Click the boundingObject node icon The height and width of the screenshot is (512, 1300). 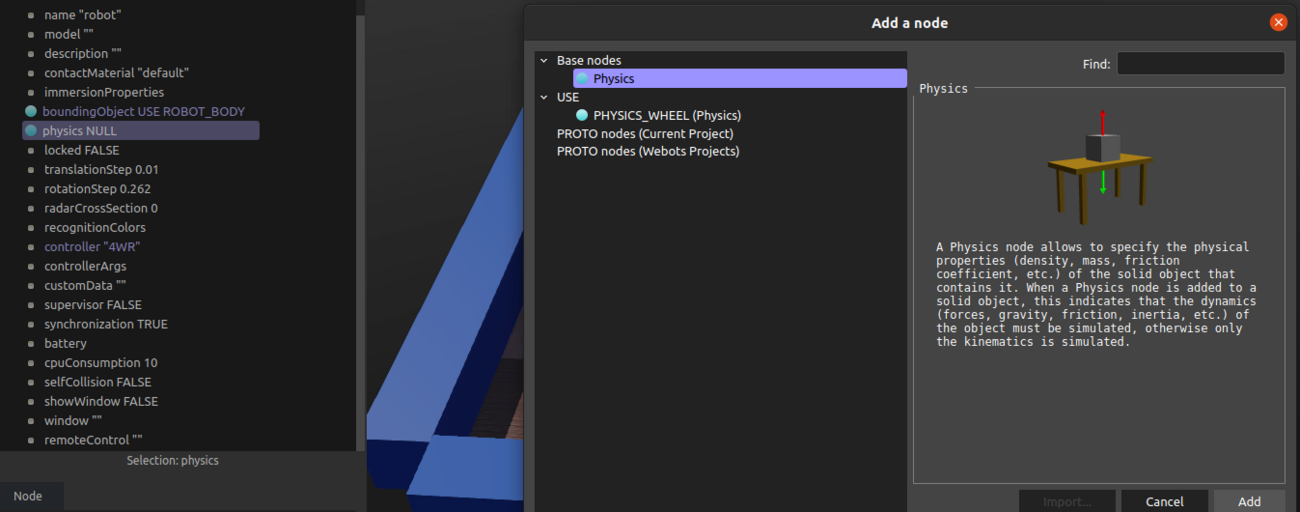click(31, 112)
